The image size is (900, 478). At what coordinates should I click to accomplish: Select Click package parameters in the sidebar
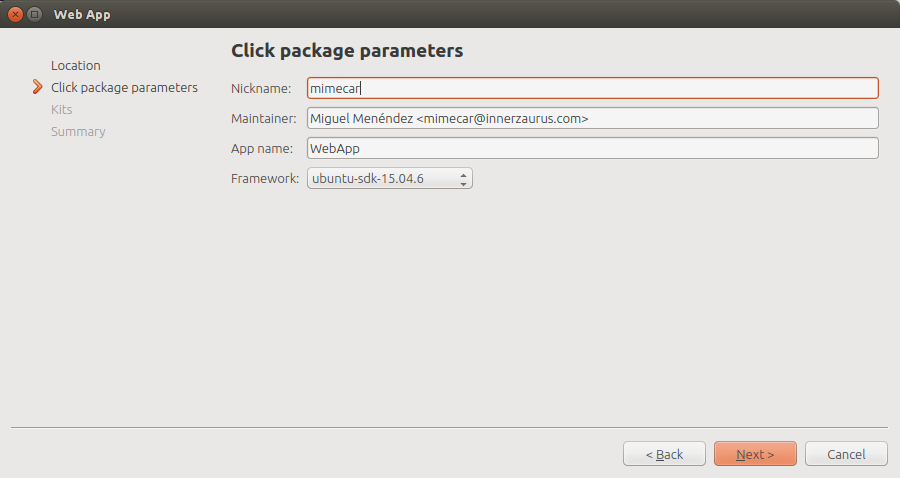click(124, 87)
